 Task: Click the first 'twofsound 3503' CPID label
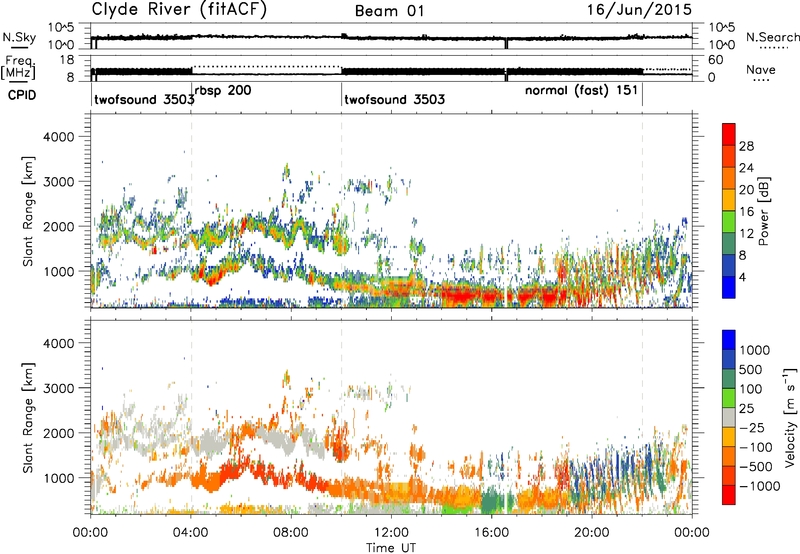click(144, 99)
